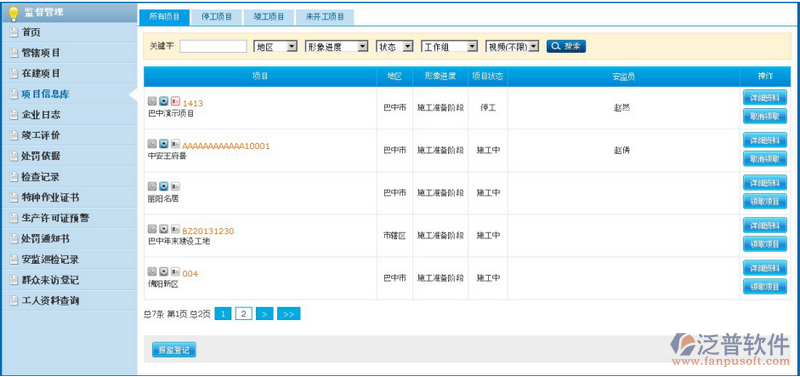Click the 报监登记 button
Screen dimensions: 800x377
[173, 350]
